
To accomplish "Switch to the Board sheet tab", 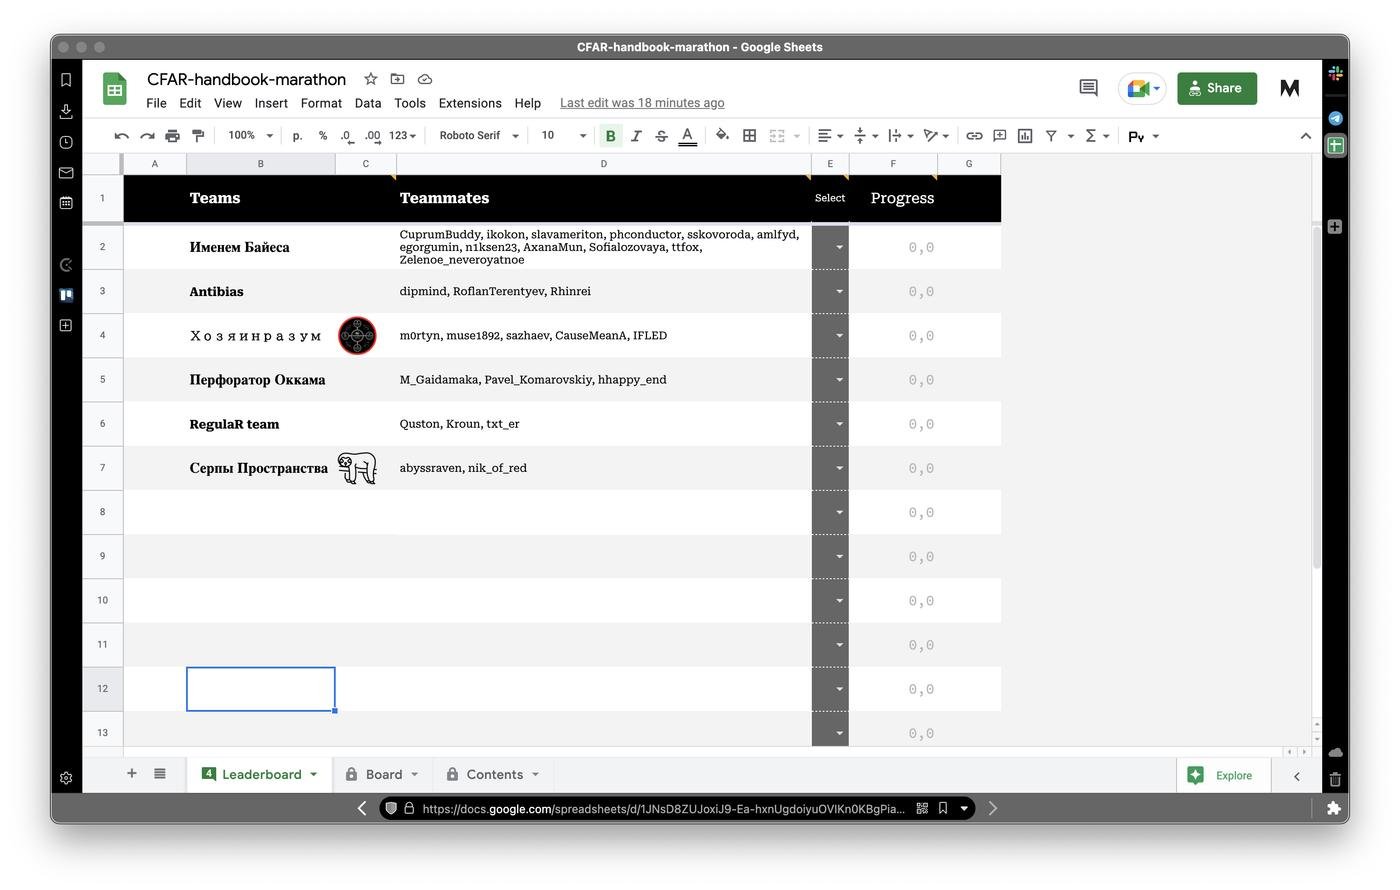I will pyautogui.click(x=383, y=775).
